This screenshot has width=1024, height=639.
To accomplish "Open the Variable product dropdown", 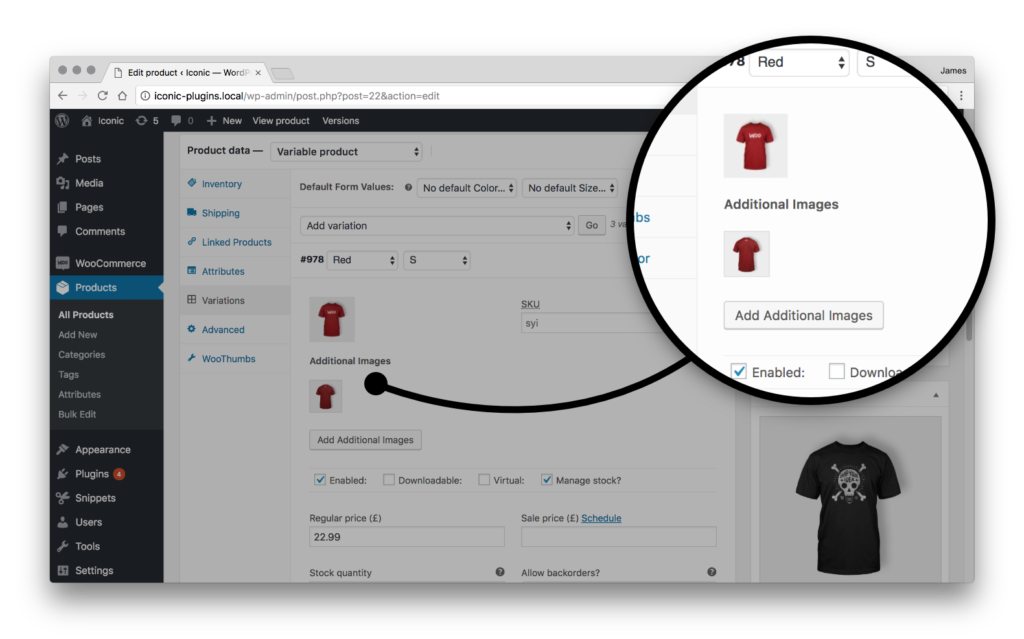I will pyautogui.click(x=346, y=151).
